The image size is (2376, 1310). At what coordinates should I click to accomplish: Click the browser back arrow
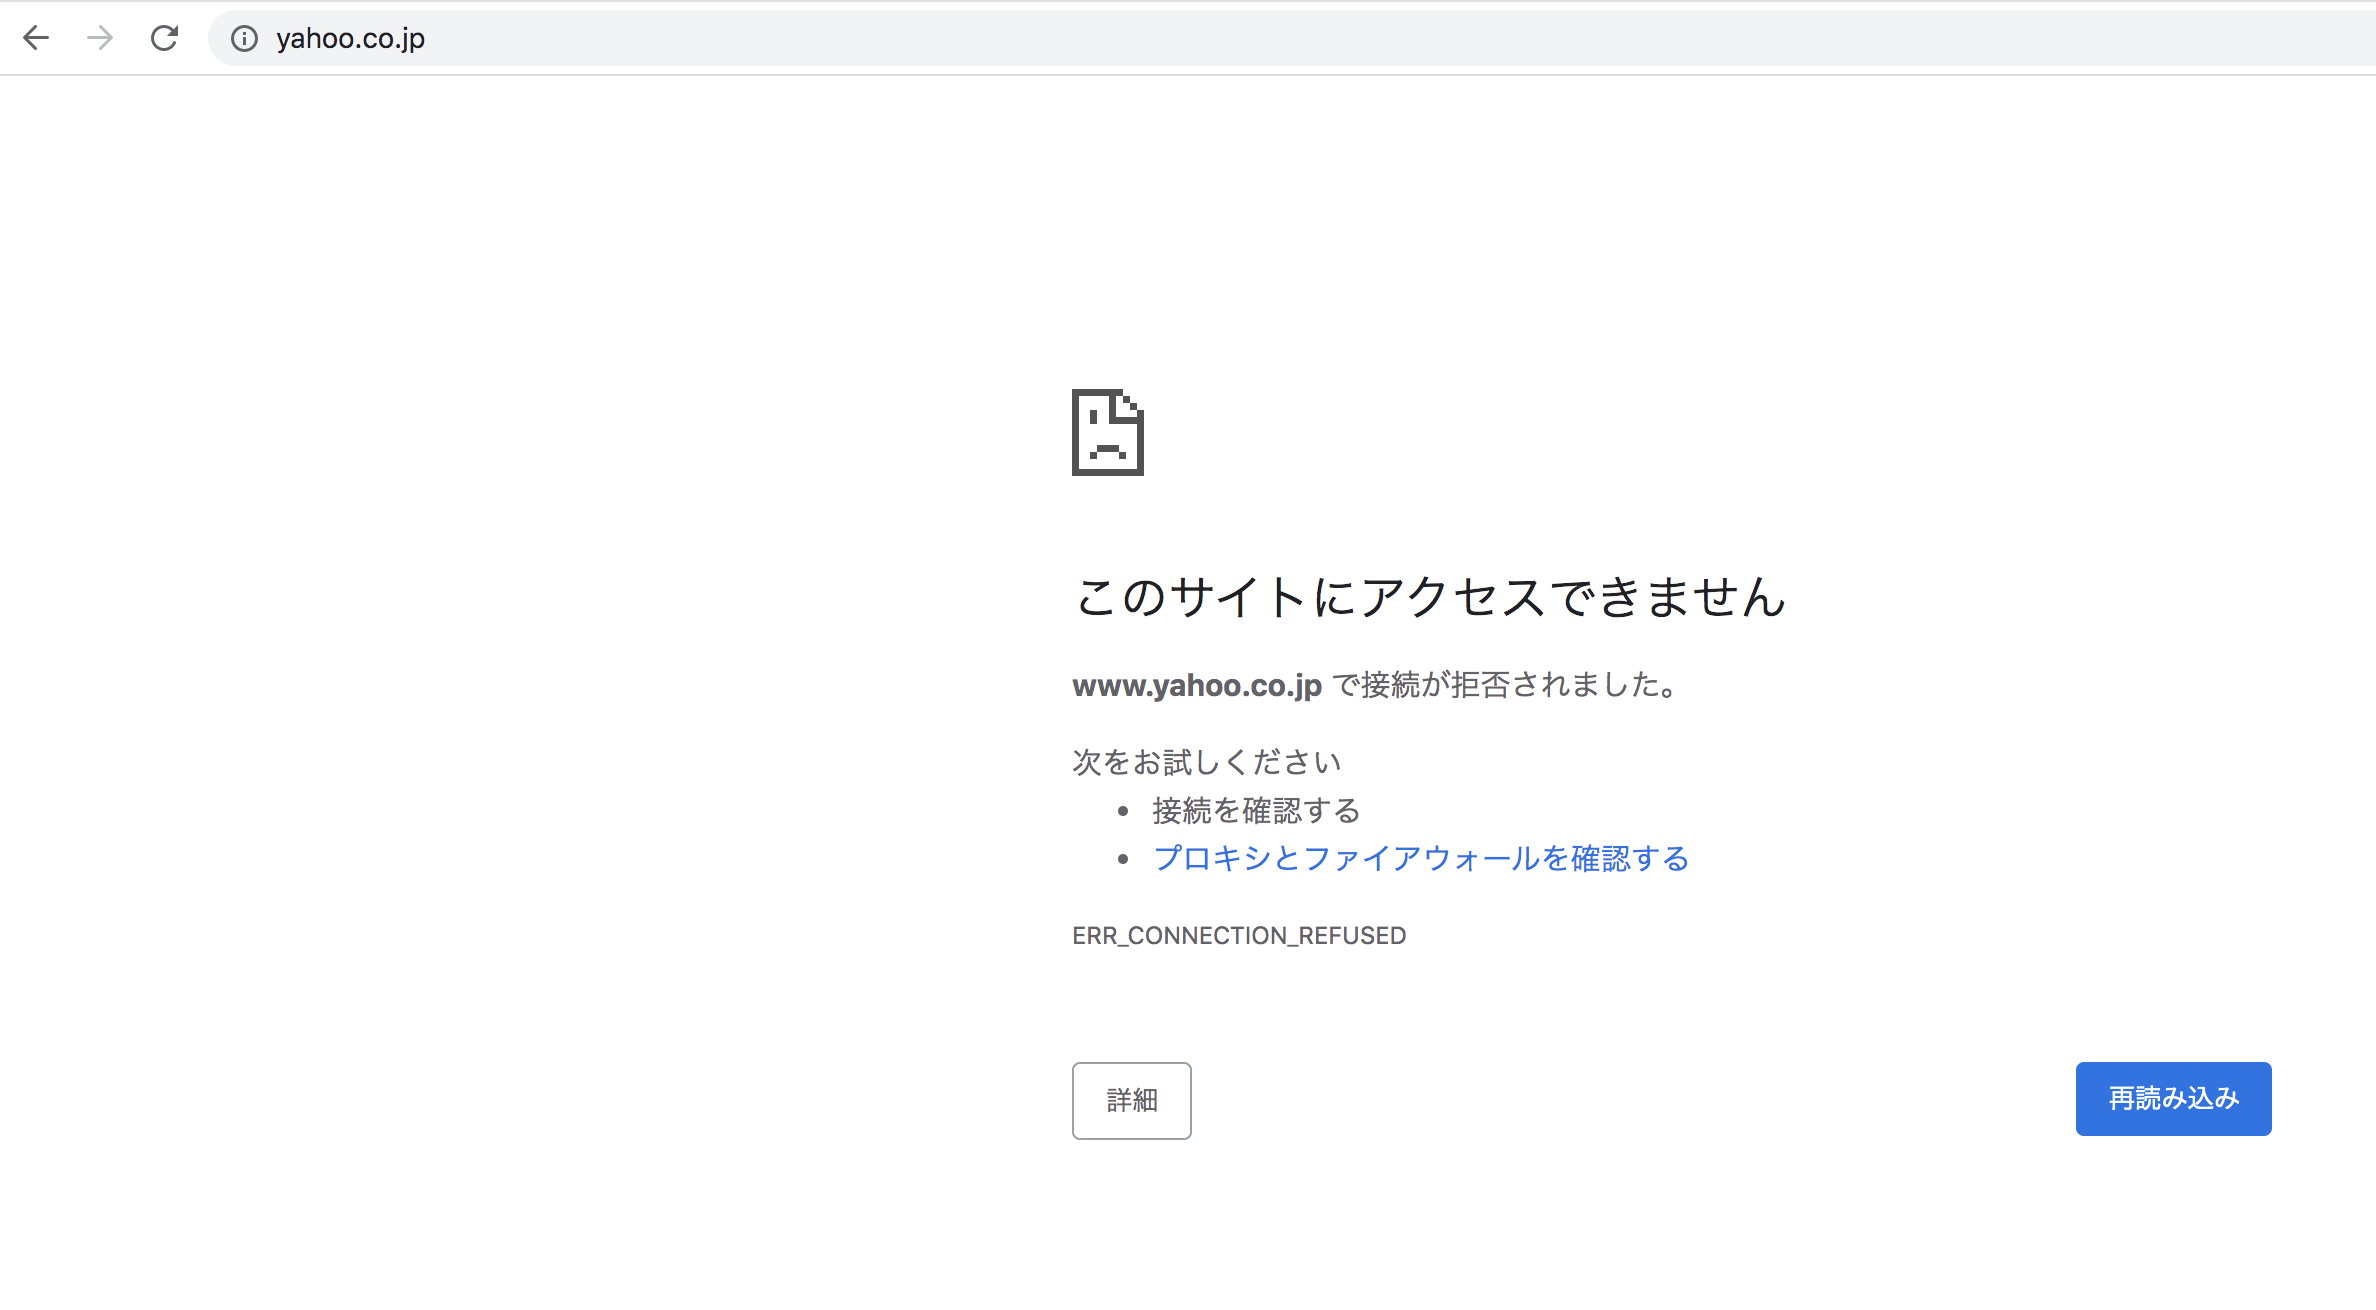(36, 38)
